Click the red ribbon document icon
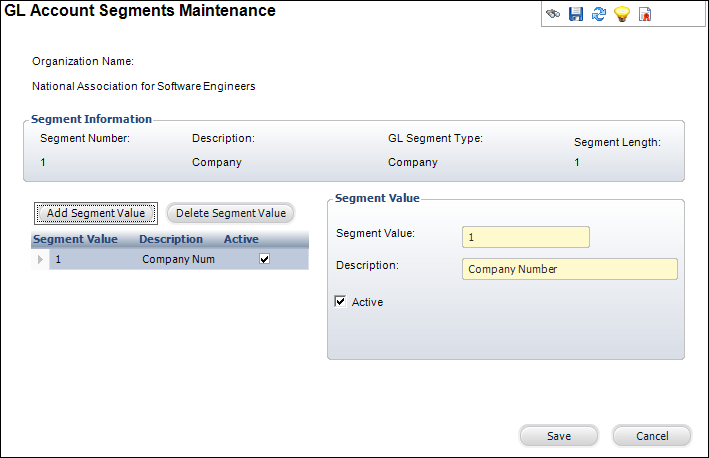 (645, 15)
